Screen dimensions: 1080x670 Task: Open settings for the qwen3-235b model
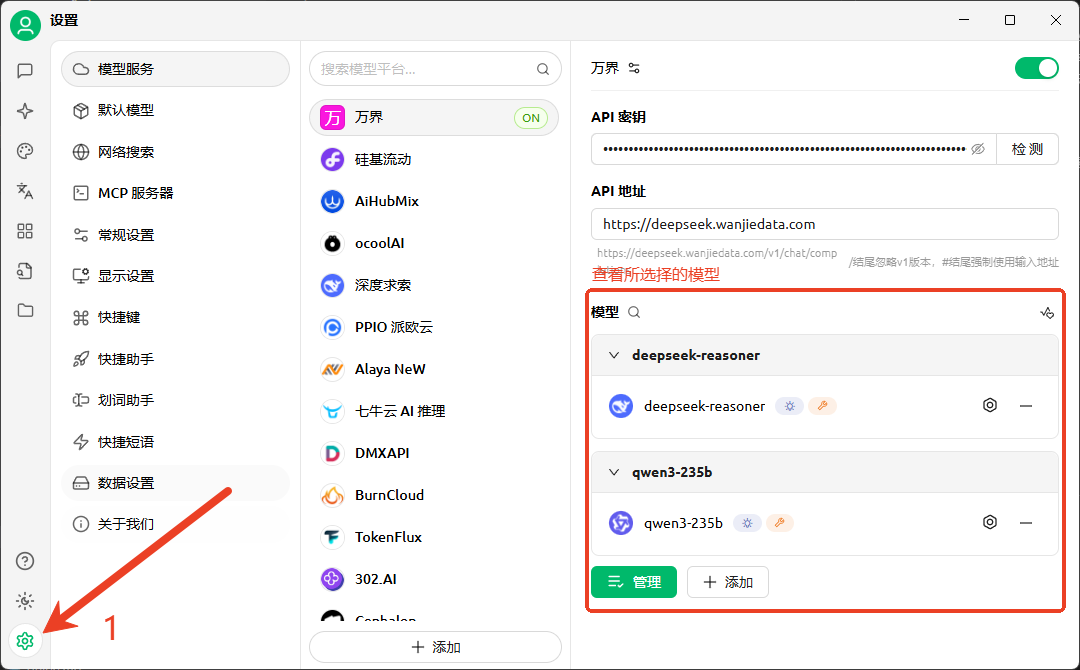pyautogui.click(x=990, y=523)
